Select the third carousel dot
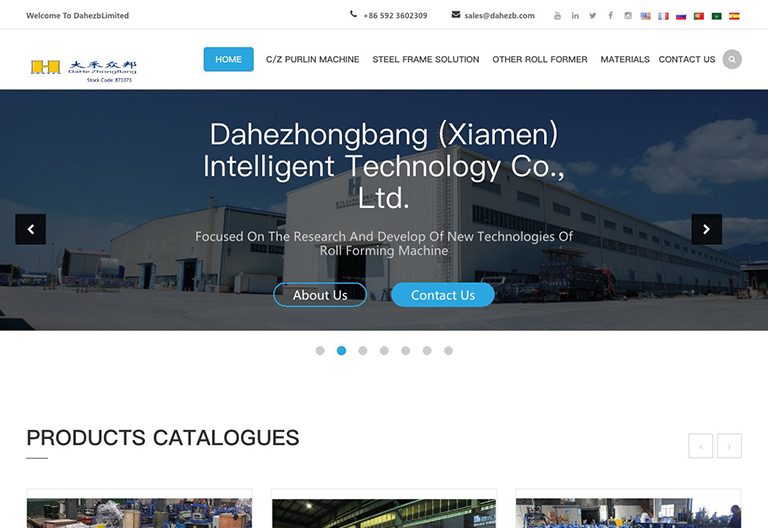This screenshot has width=768, height=528. [363, 351]
